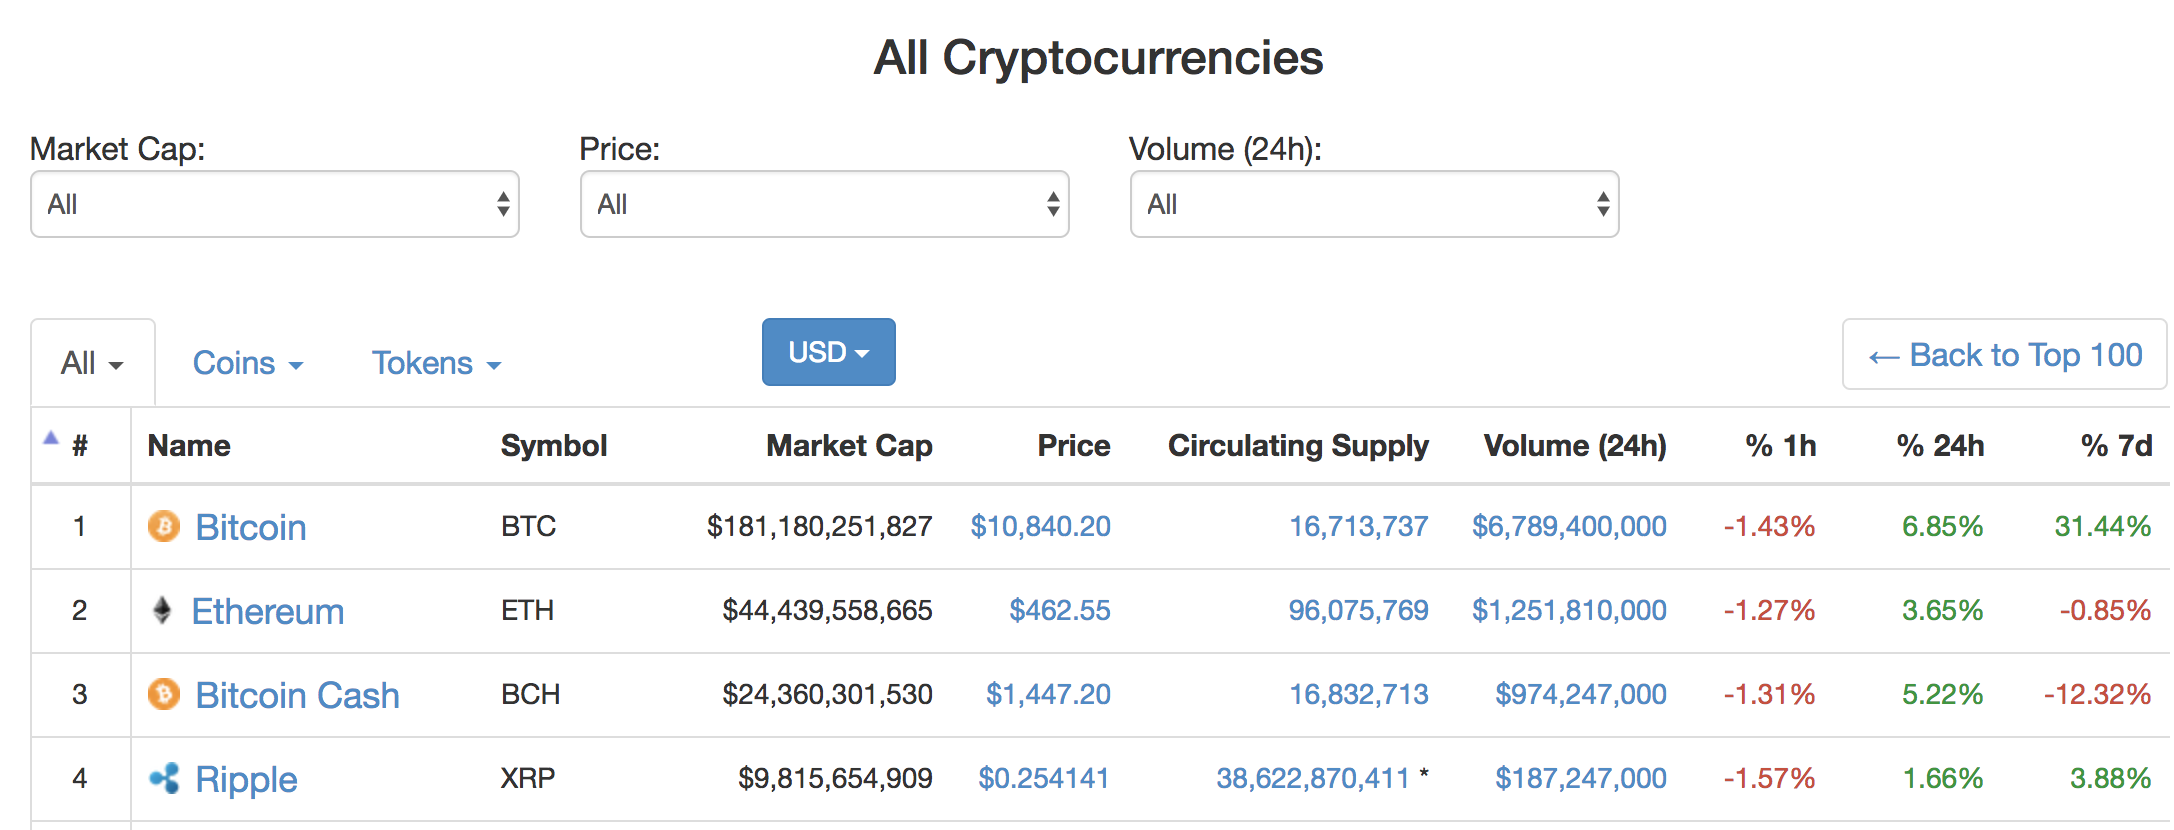Image resolution: width=2174 pixels, height=830 pixels.
Task: Sort by Price column header
Action: [1074, 446]
